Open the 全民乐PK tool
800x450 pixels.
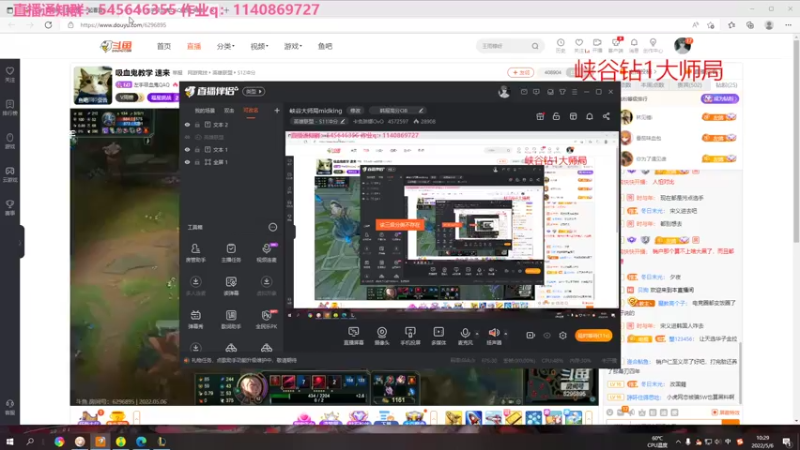[x=266, y=319]
